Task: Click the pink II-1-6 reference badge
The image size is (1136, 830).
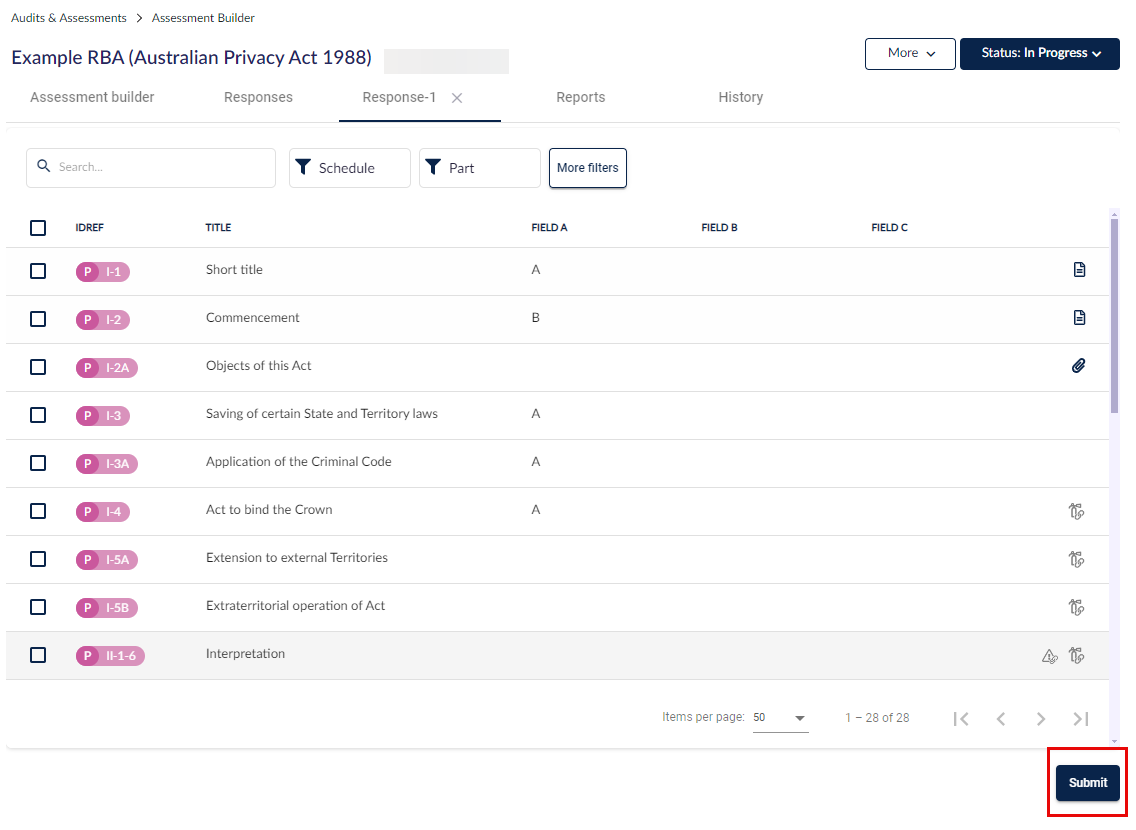Action: click(x=110, y=655)
